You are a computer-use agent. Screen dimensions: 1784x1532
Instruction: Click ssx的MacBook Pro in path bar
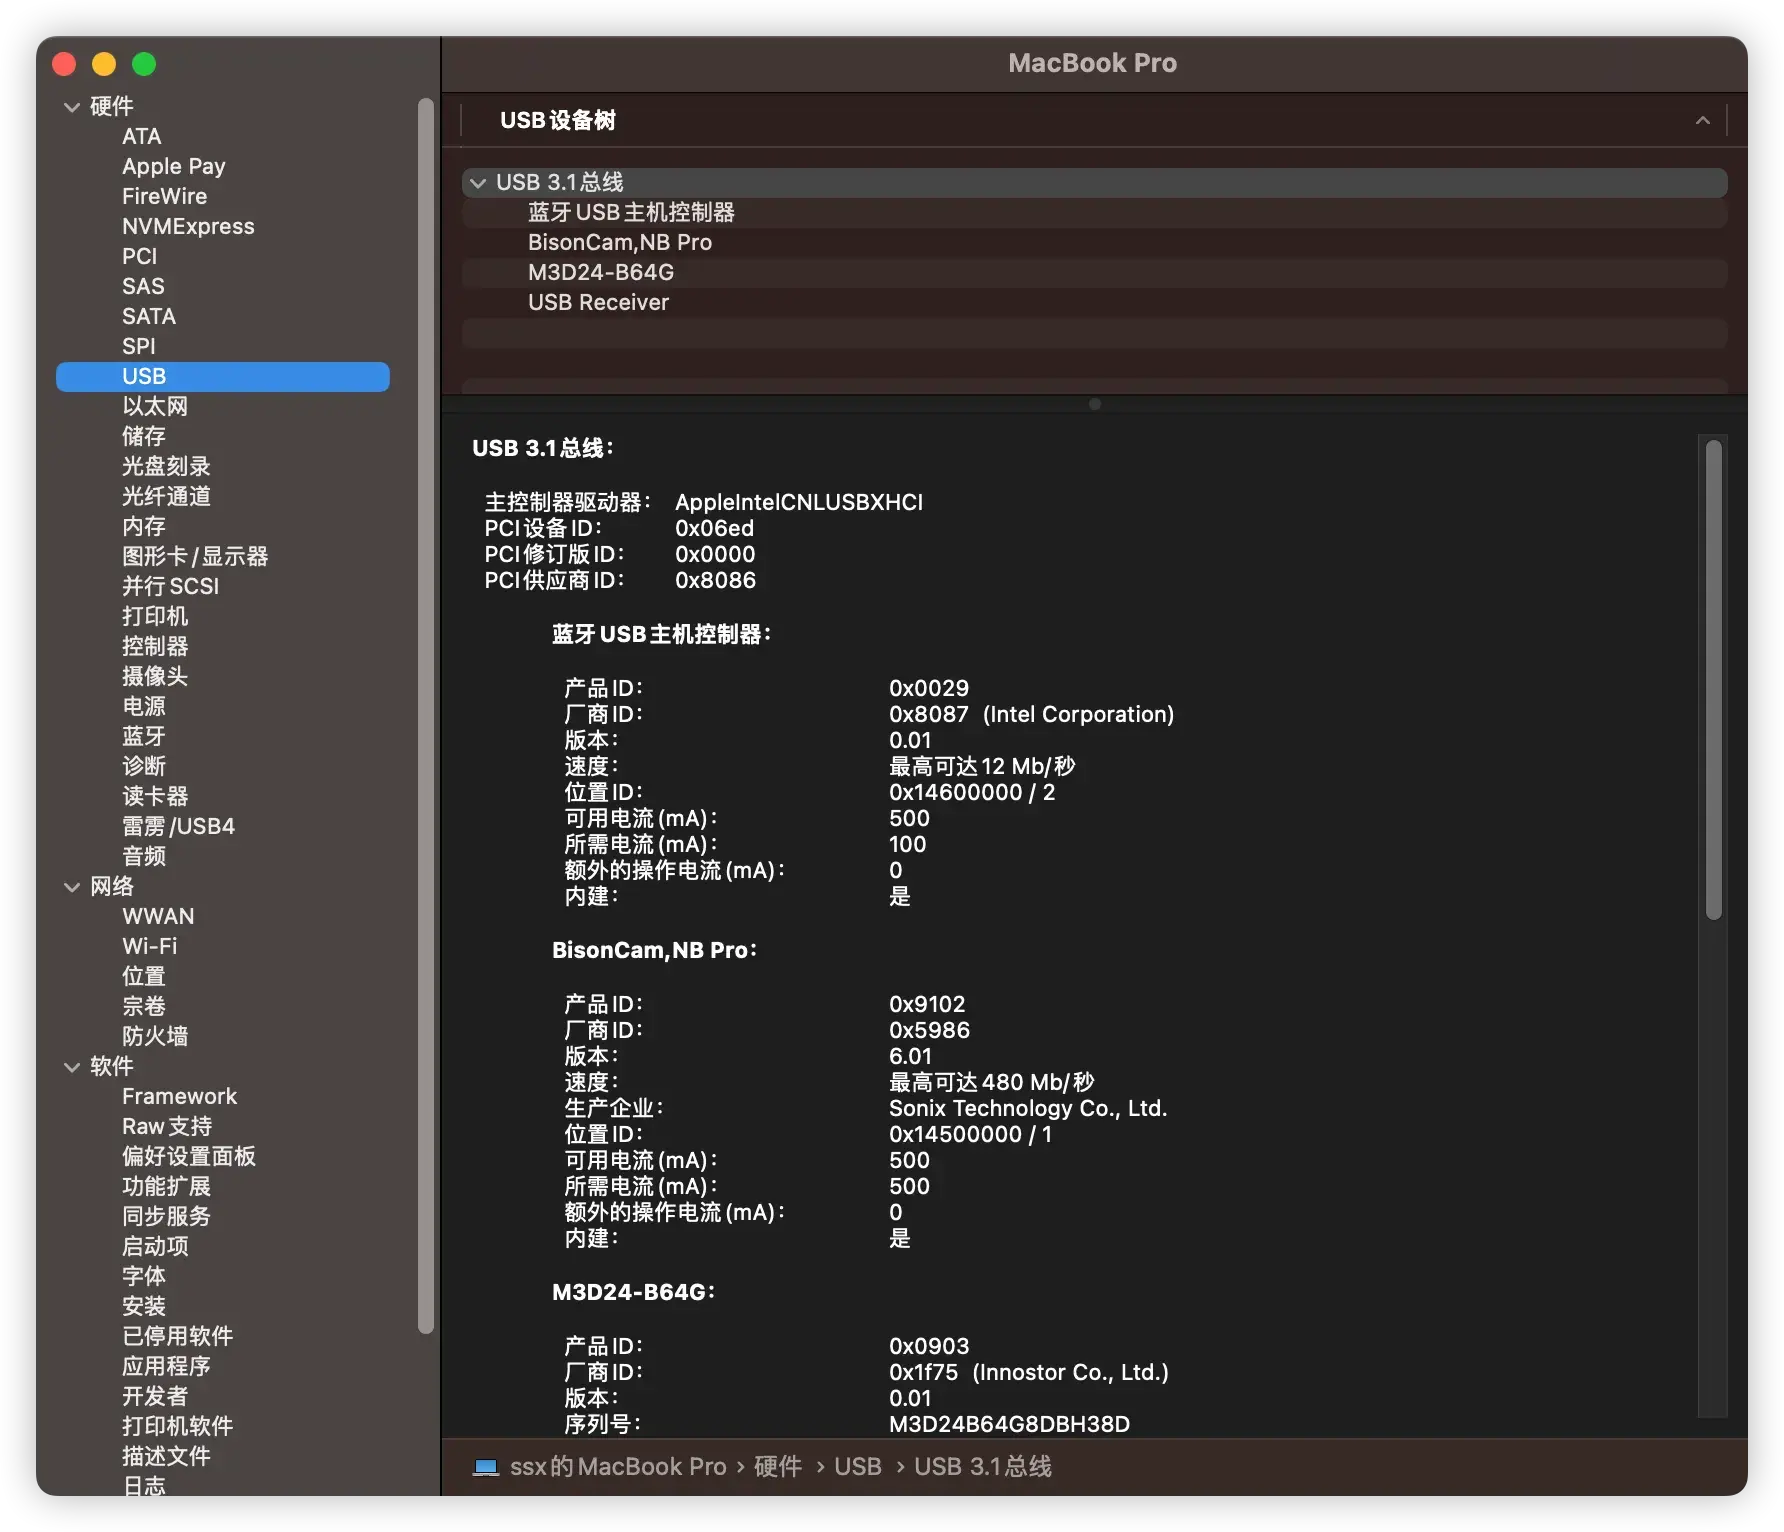(x=618, y=1467)
